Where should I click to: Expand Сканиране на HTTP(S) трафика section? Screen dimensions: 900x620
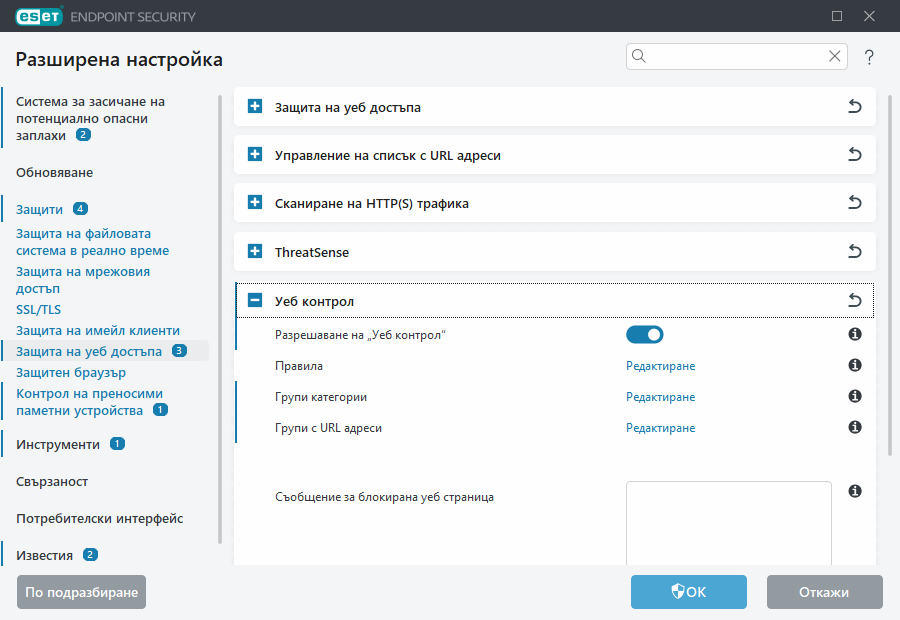click(255, 203)
